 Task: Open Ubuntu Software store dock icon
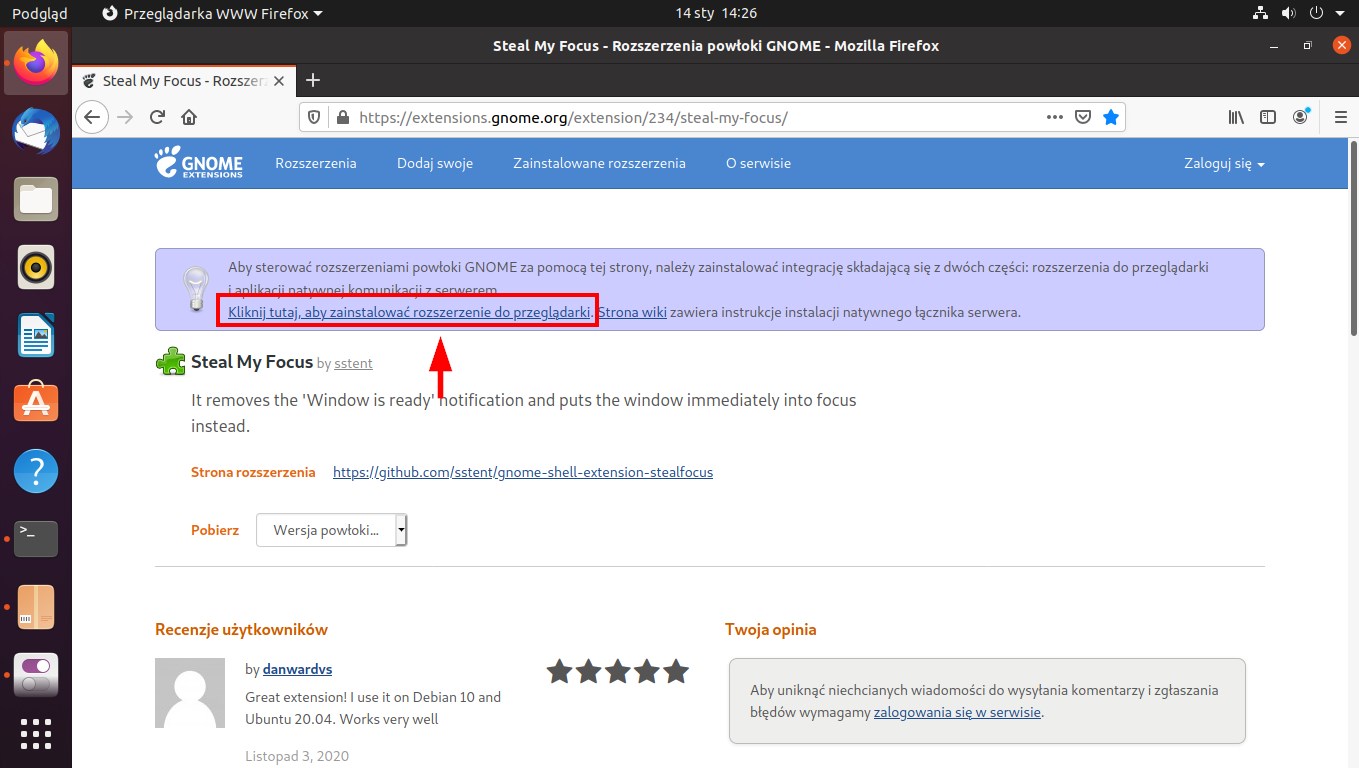tap(36, 403)
